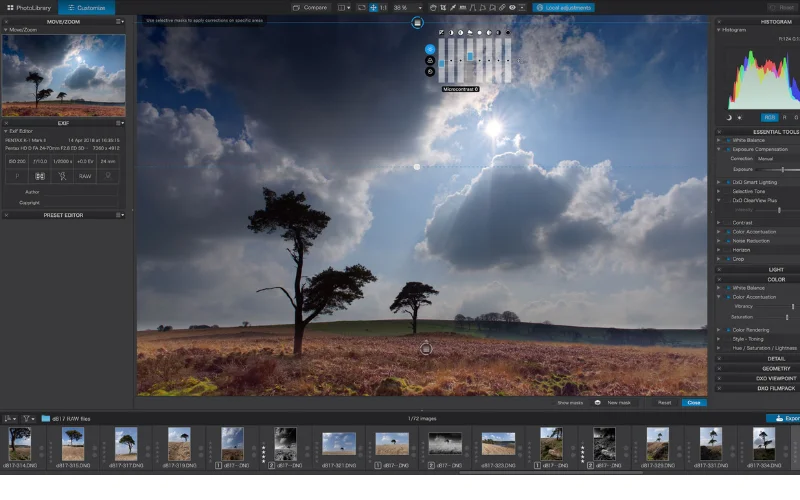This screenshot has height=500, width=800.
Task: Select the bottom equalizer group button
Action: pos(430,71)
